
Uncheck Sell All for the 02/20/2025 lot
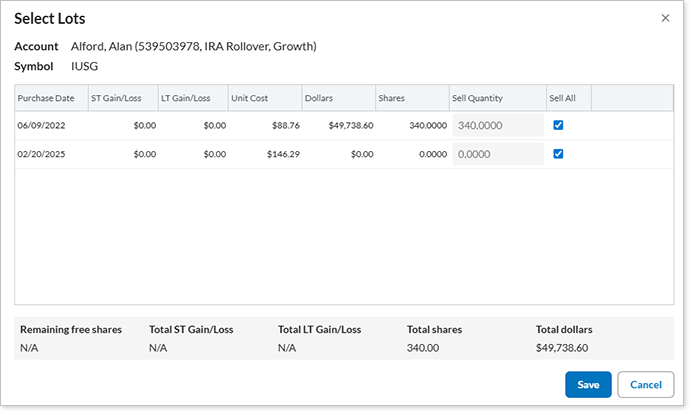pyautogui.click(x=558, y=154)
